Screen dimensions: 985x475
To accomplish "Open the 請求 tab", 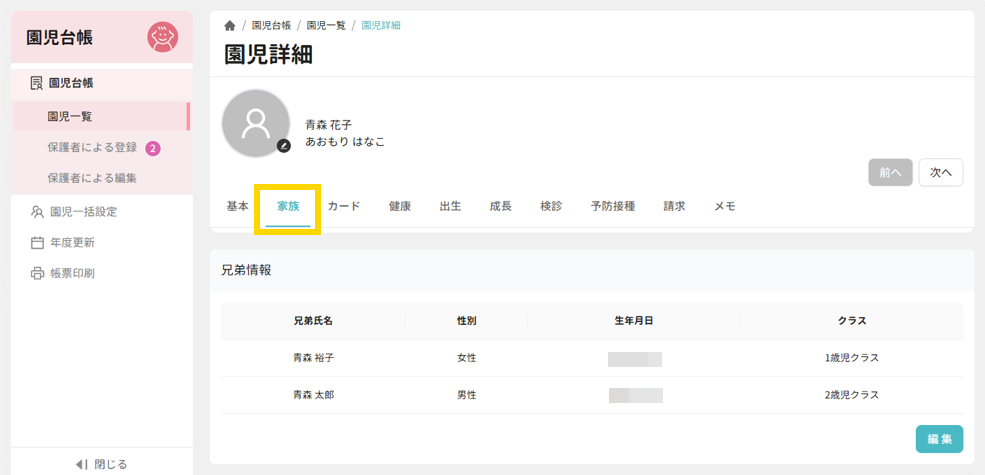I will [x=674, y=206].
